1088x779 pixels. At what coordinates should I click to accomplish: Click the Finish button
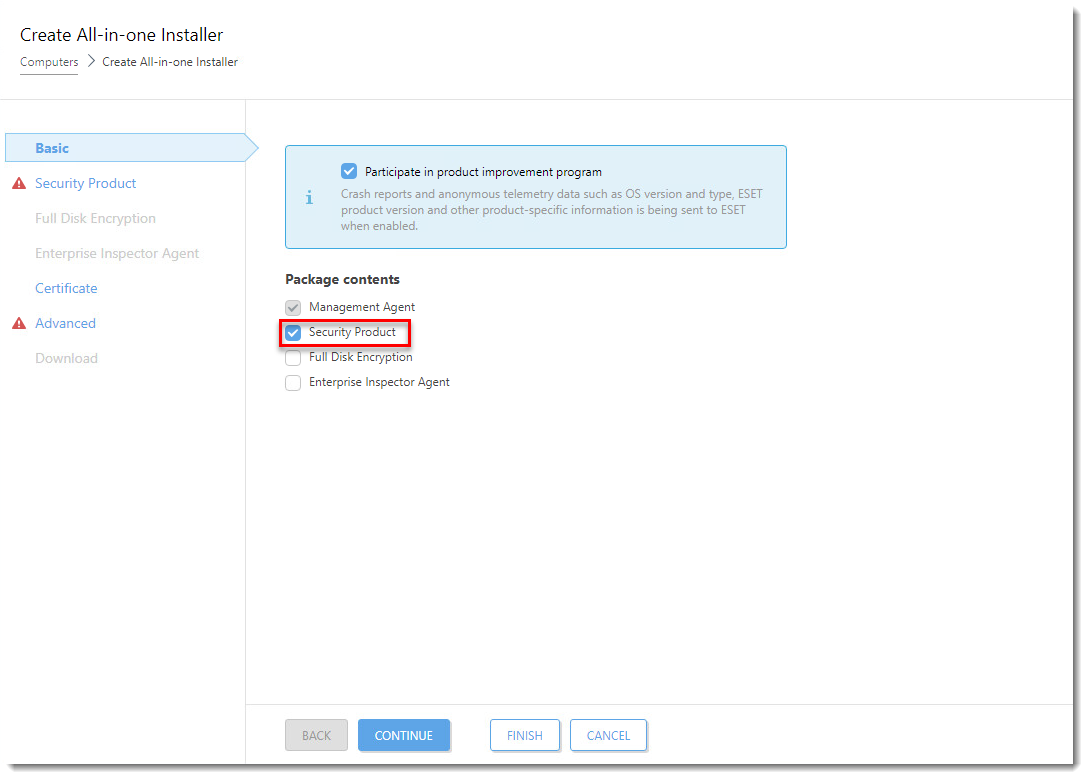click(524, 736)
